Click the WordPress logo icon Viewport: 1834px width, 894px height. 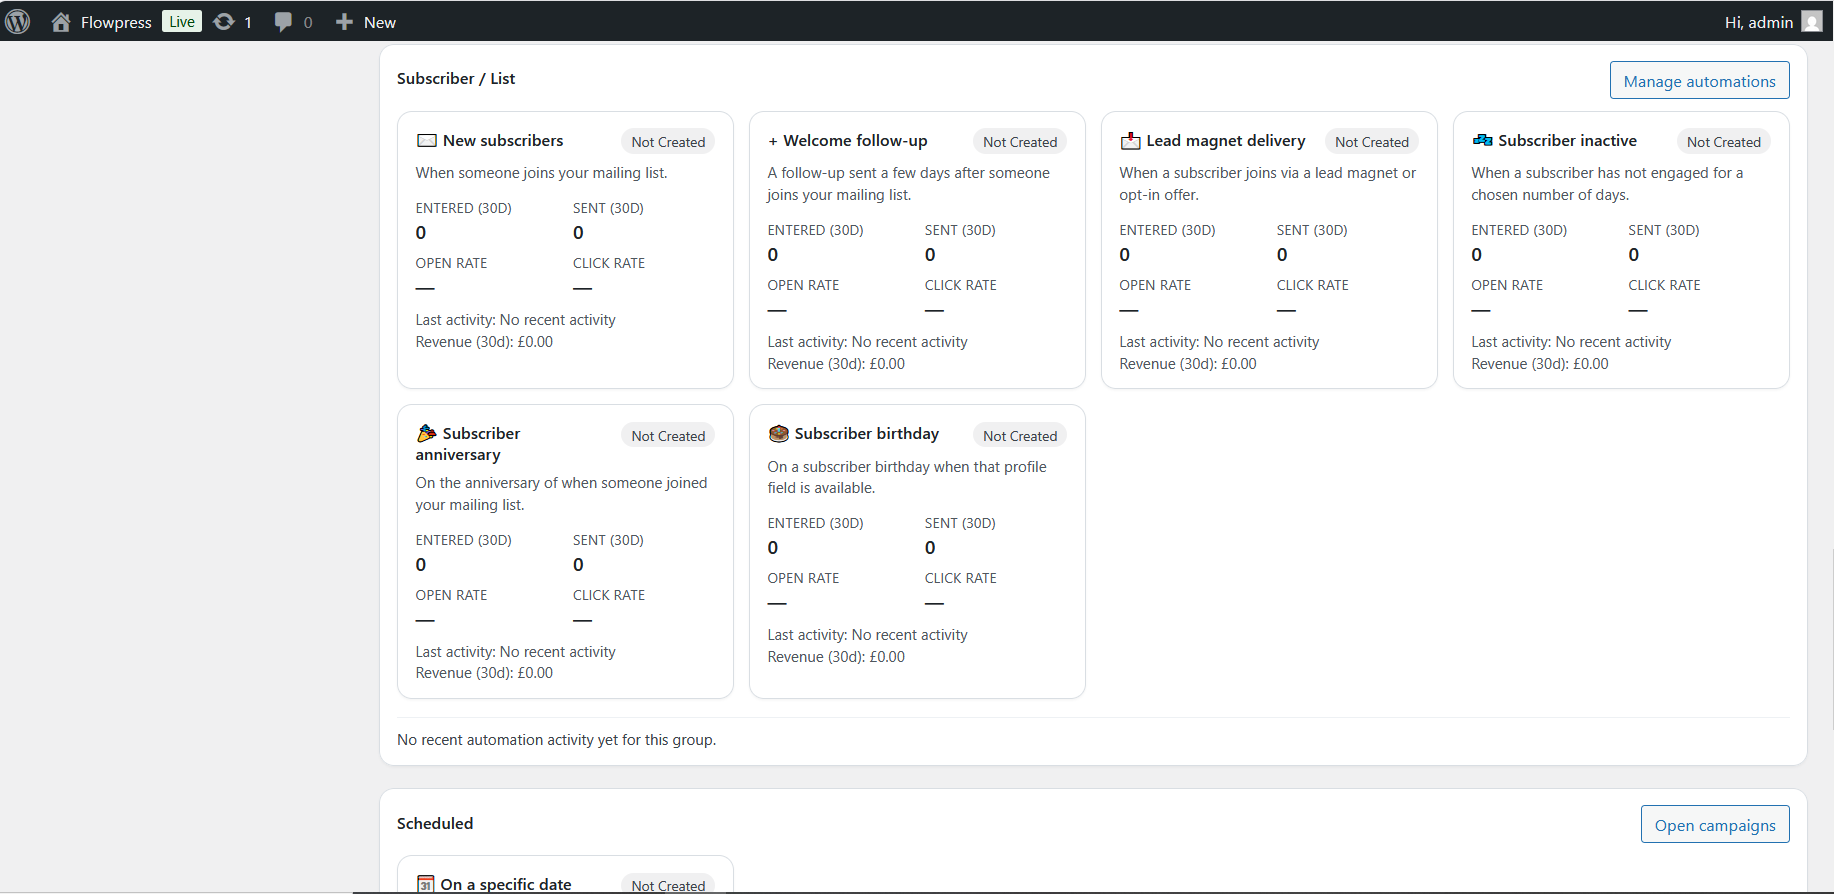point(18,22)
